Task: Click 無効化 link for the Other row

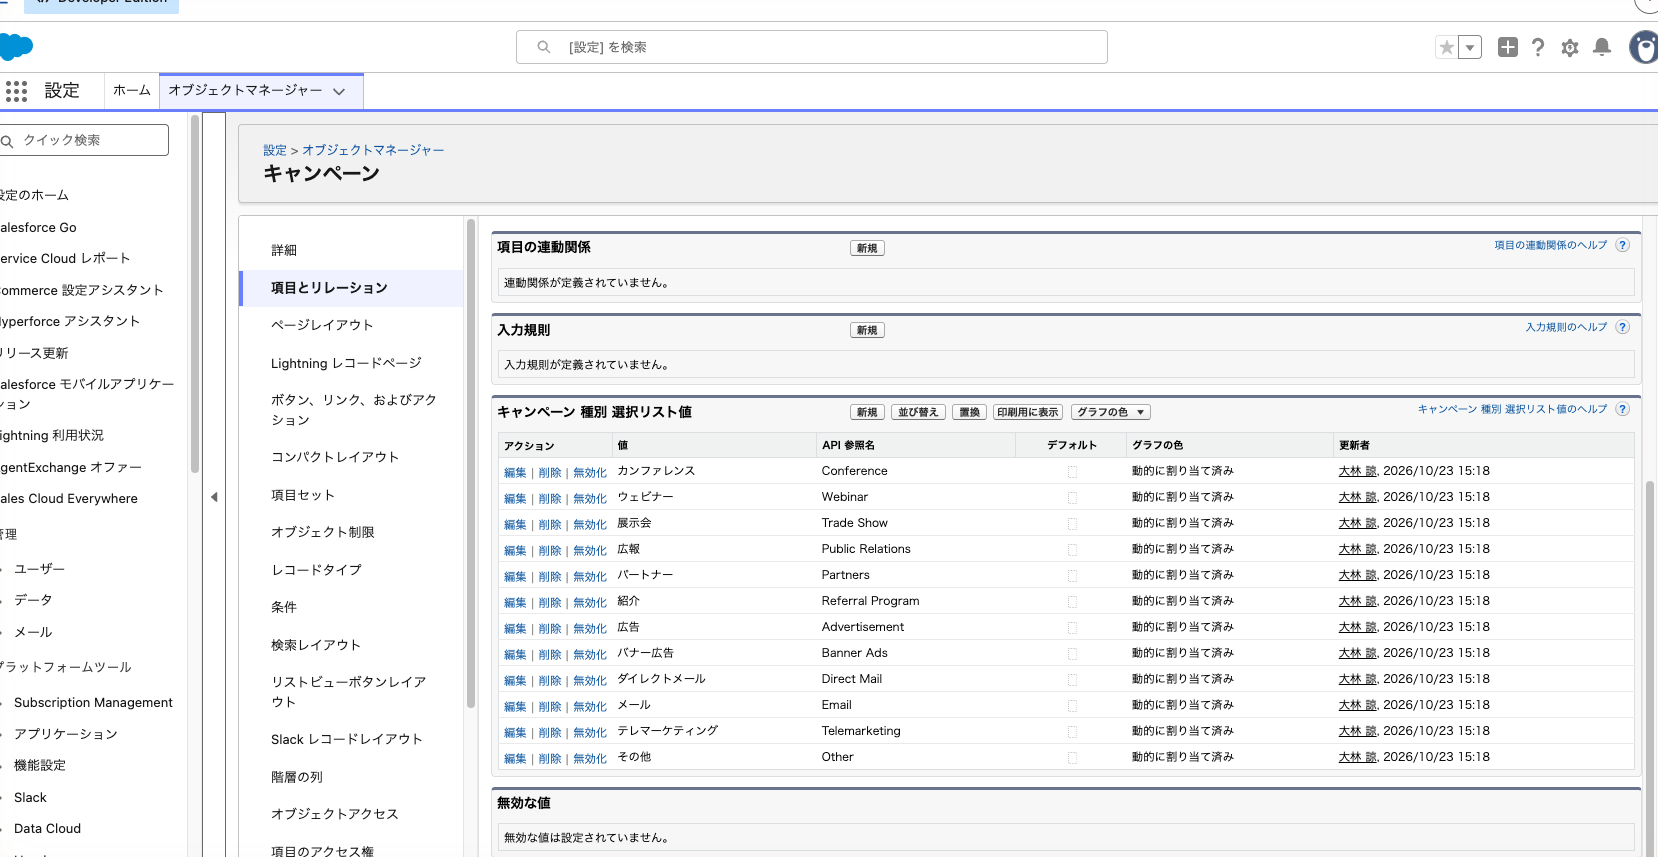Action: click(x=590, y=759)
